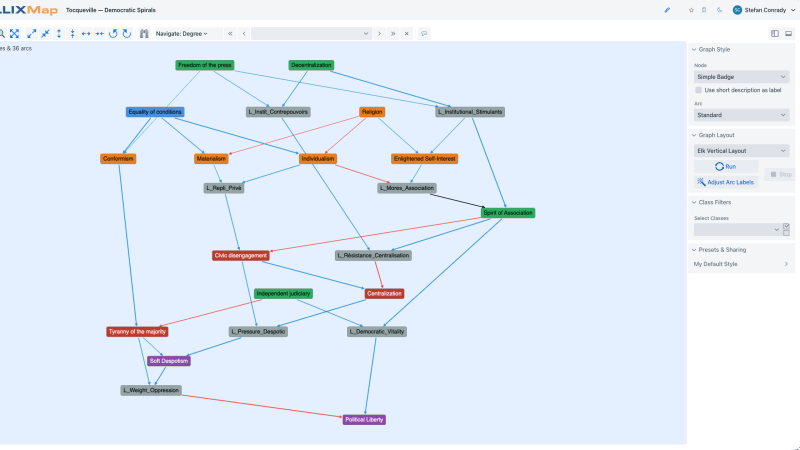The height and width of the screenshot is (450, 800).
Task: Select the Conformism node
Action: point(118,159)
